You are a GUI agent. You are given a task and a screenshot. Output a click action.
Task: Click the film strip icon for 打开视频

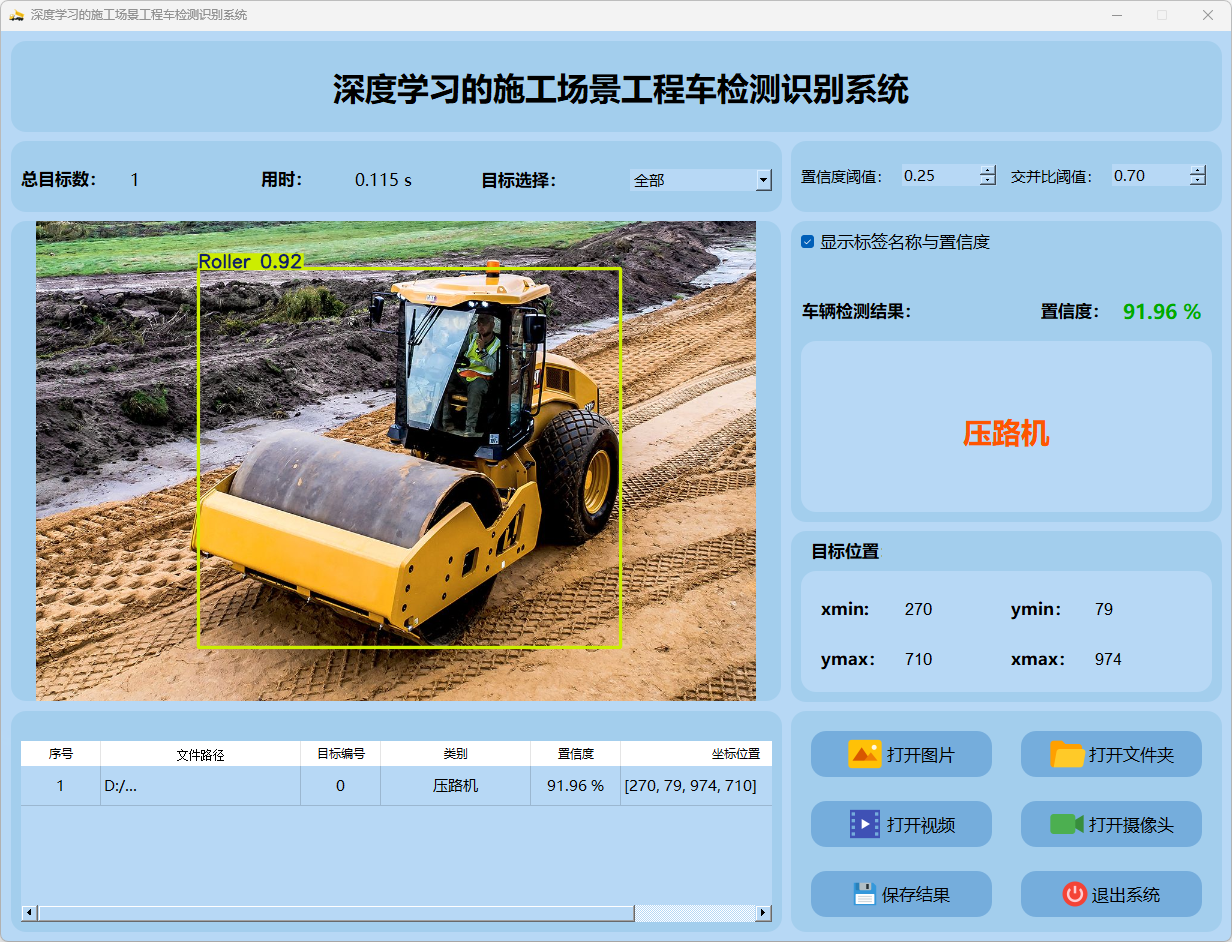pyautogui.click(x=864, y=824)
